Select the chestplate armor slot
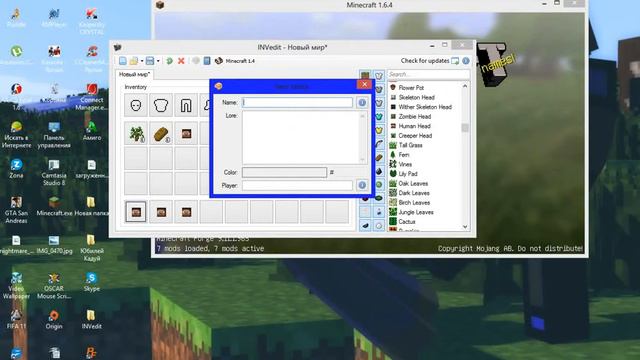The height and width of the screenshot is (360, 640). (x=161, y=105)
